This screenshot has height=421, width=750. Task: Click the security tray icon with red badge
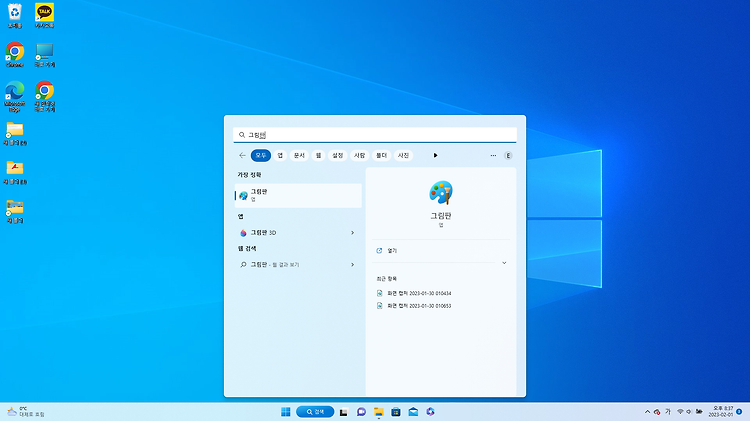pos(657,411)
